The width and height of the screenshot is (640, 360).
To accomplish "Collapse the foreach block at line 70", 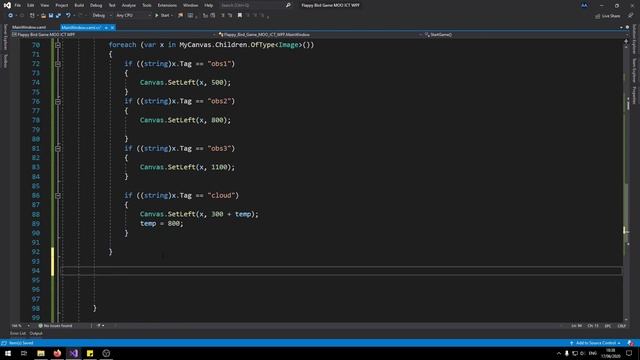I will 58,45.
